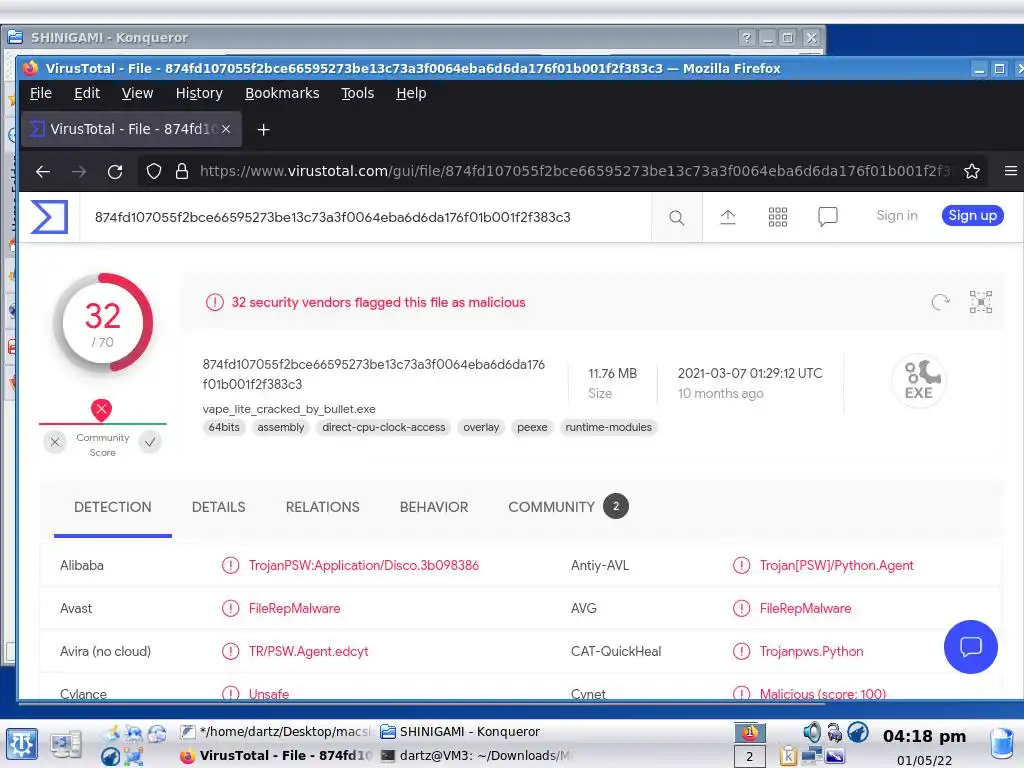The image size is (1024, 768).
Task: Click the community score bar marker
Action: (x=101, y=410)
